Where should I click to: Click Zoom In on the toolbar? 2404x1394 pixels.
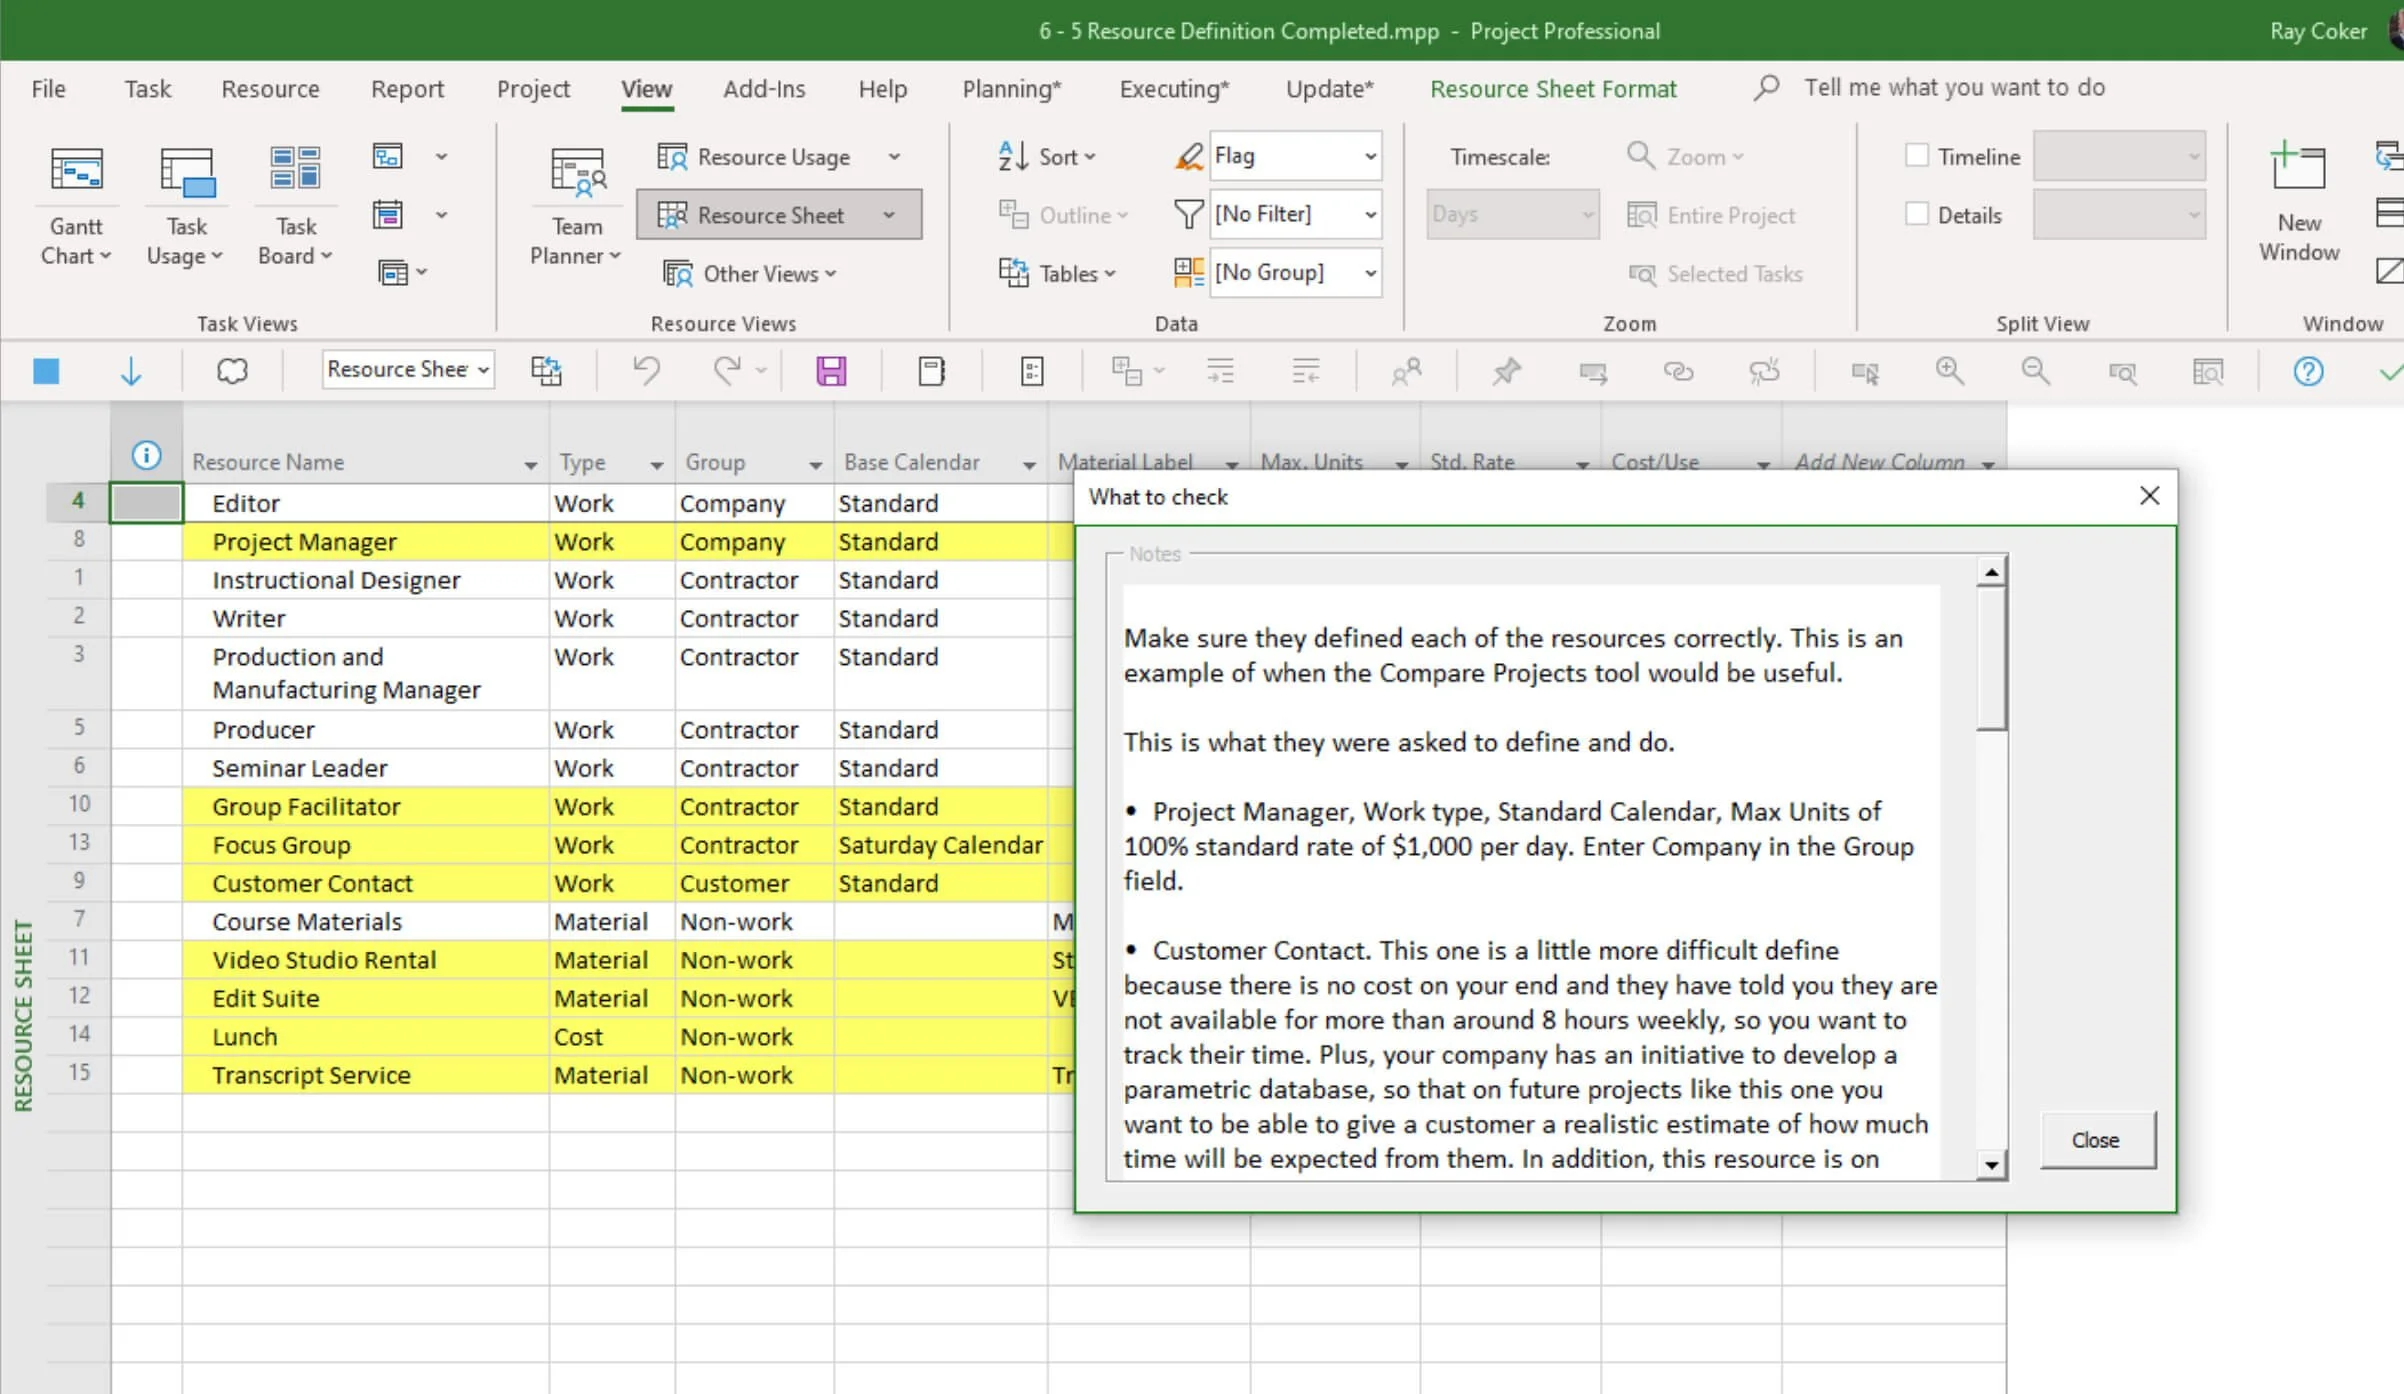tap(1950, 370)
